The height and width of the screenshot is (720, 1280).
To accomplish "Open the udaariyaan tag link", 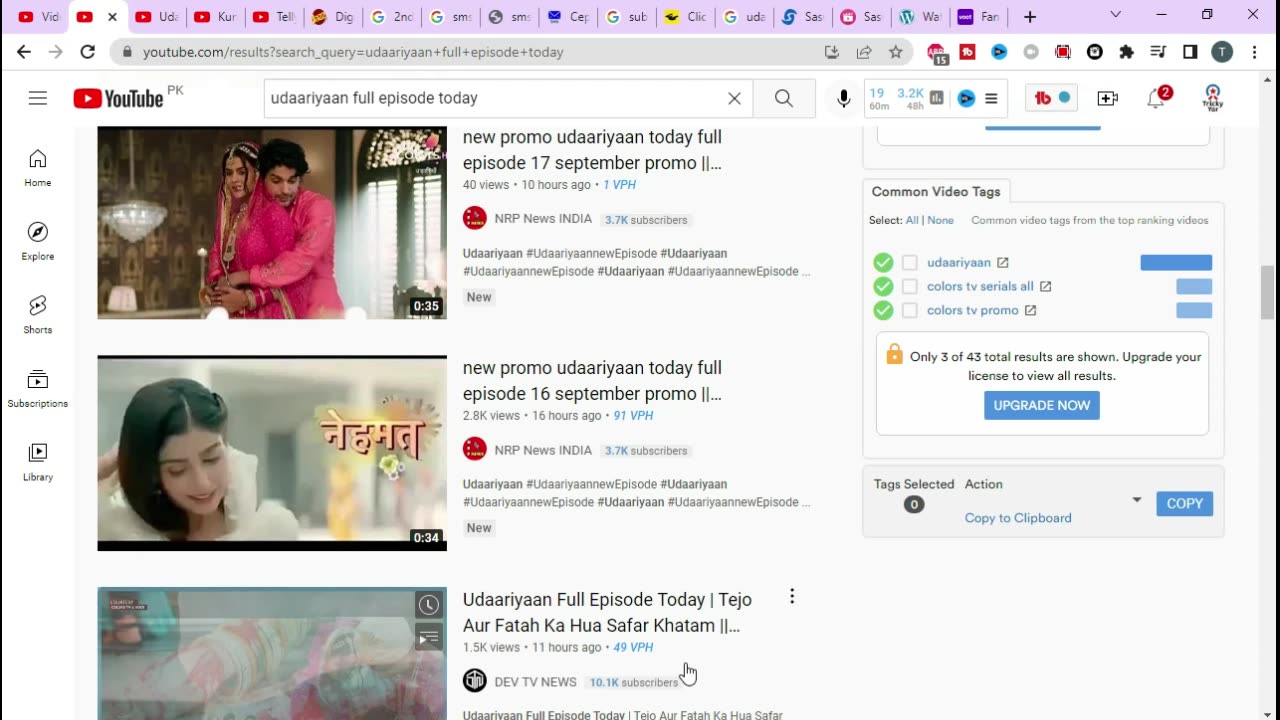I will 959,263.
